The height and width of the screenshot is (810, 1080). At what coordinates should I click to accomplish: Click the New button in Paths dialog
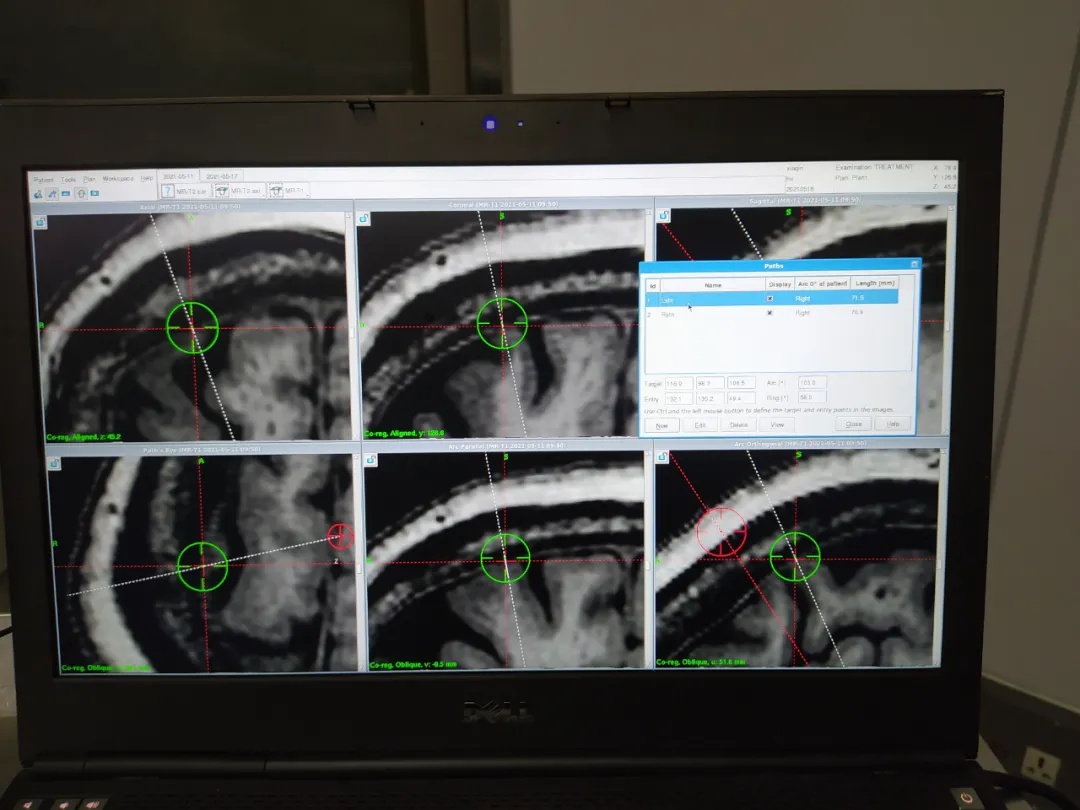click(662, 425)
